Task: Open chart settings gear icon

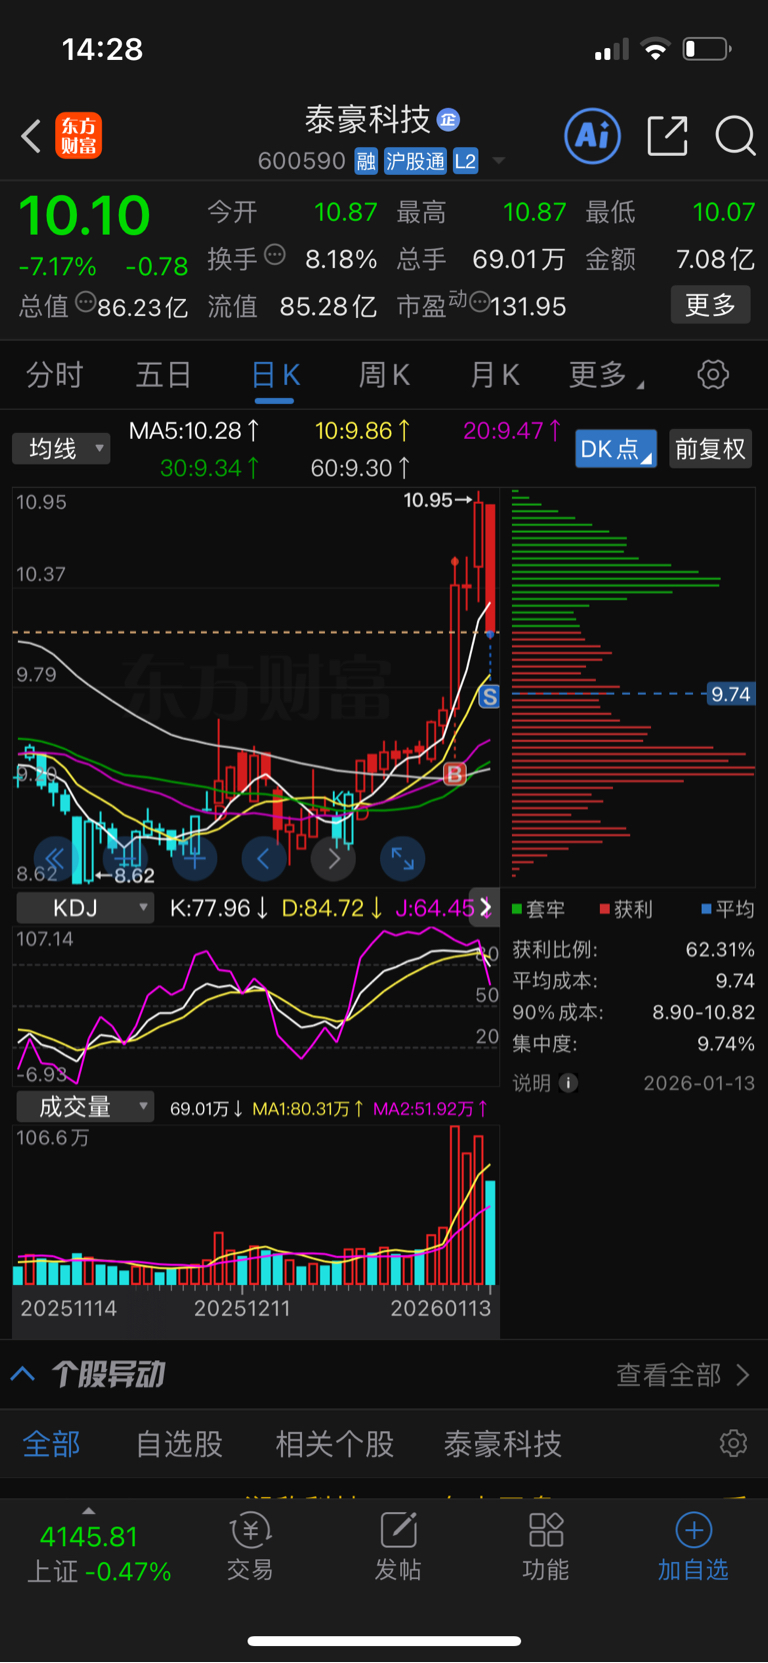Action: pos(713,375)
